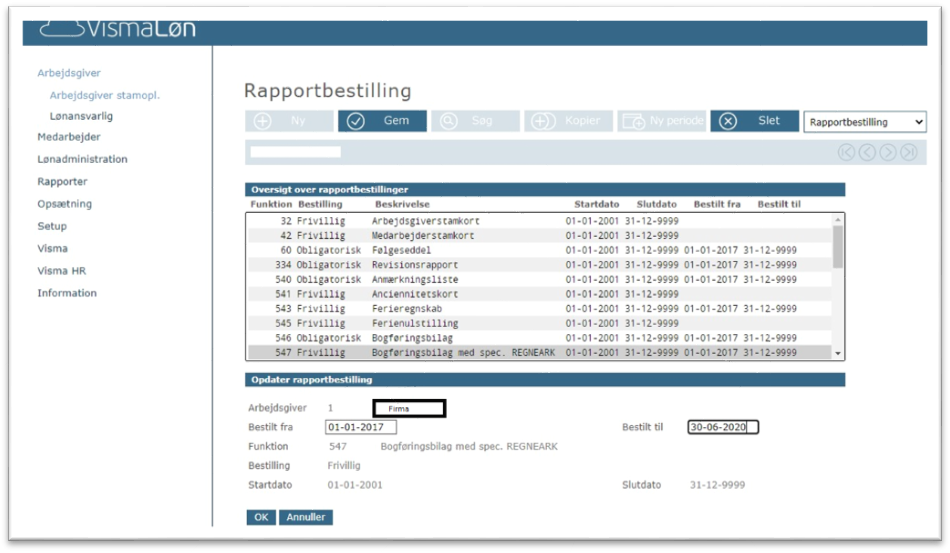Screen dimensions: 950x553
Task: Click the Bestilling column header
Action: pyautogui.click(x=320, y=204)
